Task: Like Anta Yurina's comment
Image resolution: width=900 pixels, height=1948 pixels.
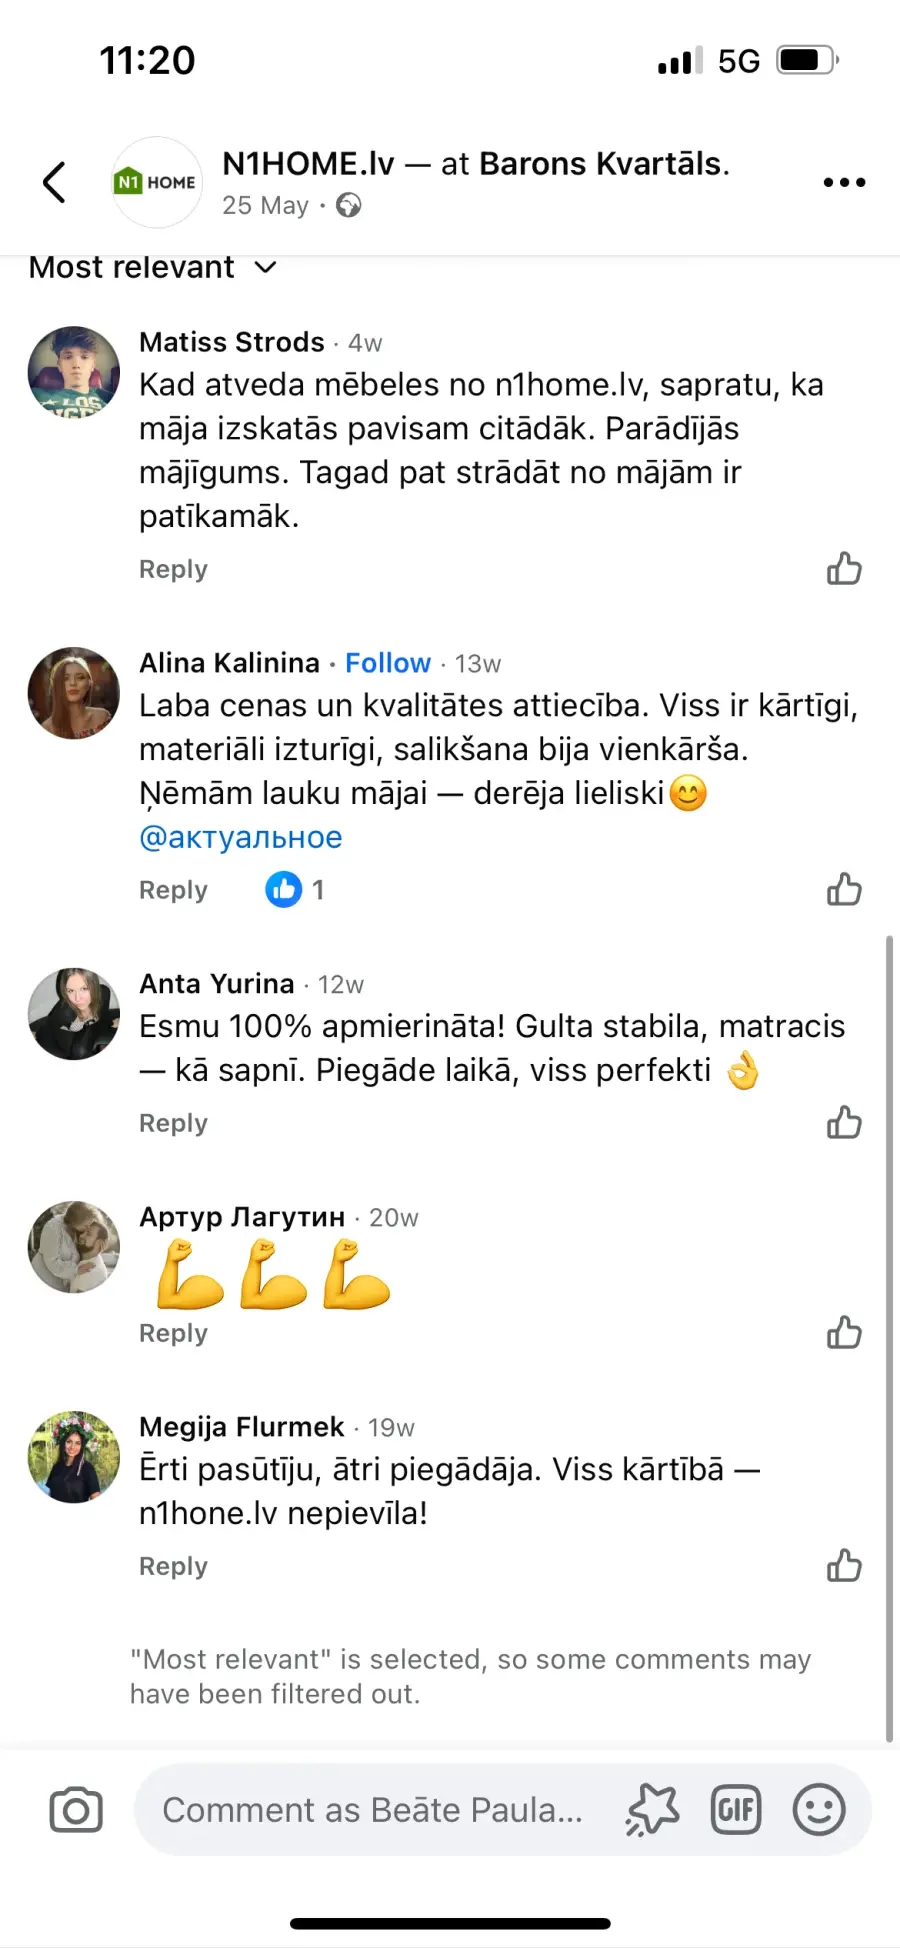Action: click(844, 1123)
